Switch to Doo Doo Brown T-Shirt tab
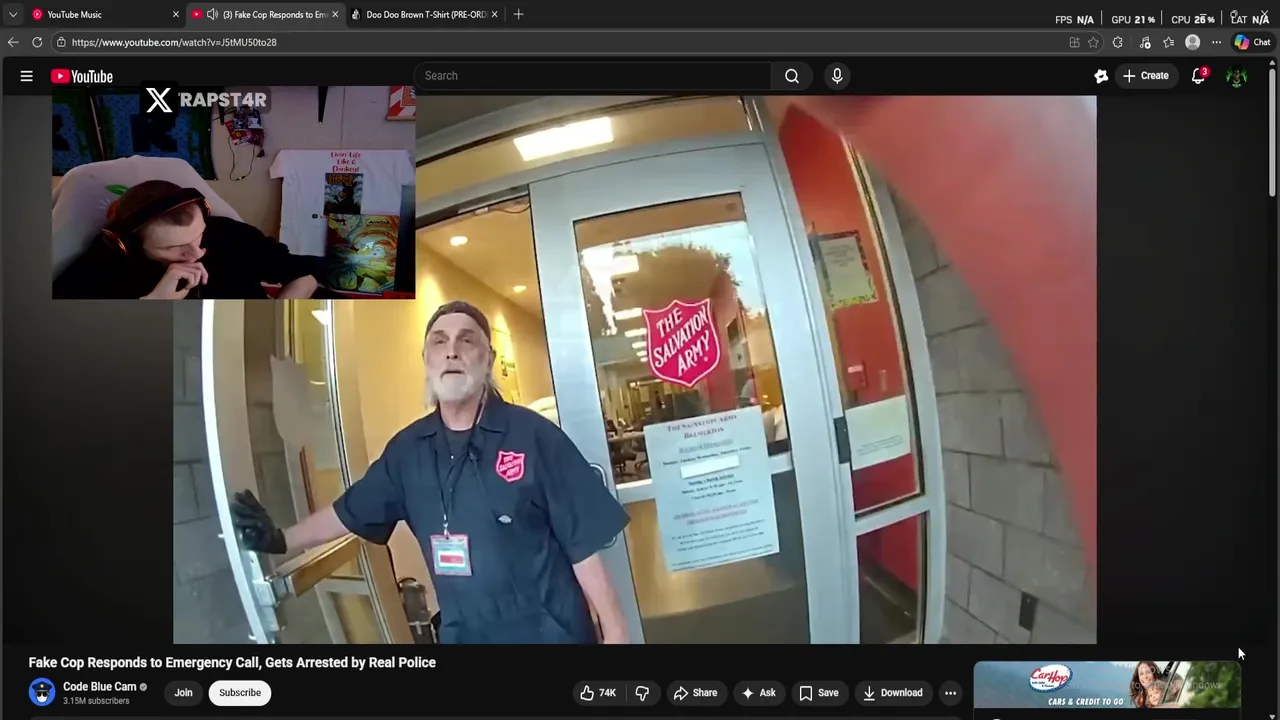The height and width of the screenshot is (720, 1280). pos(426,14)
